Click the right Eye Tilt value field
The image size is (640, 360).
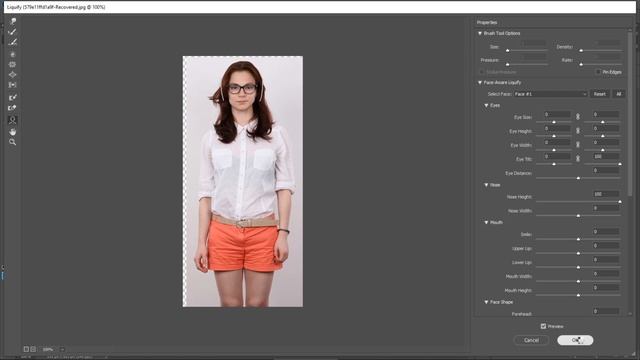click(x=606, y=156)
